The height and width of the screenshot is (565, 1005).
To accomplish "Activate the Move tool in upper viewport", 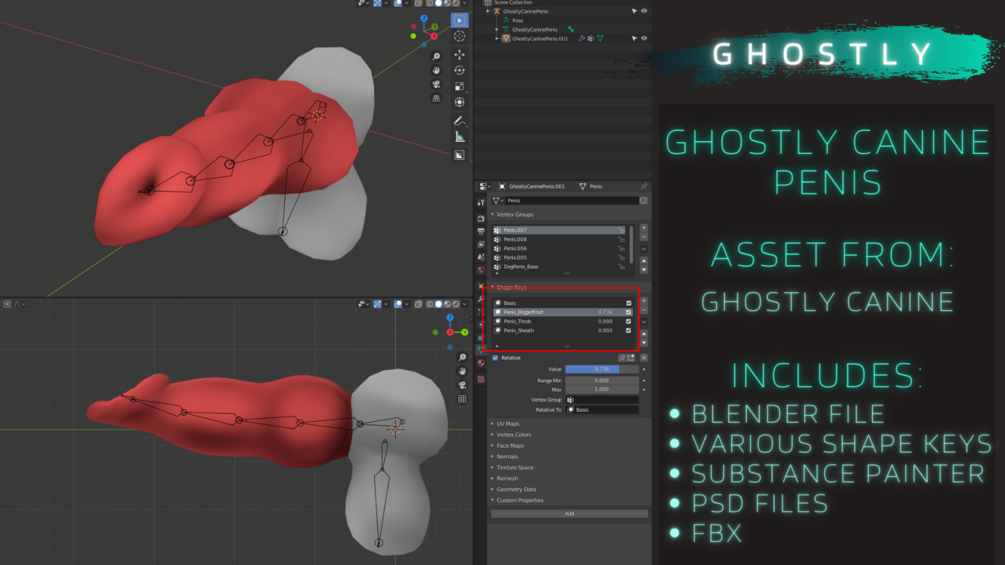I will 460,55.
